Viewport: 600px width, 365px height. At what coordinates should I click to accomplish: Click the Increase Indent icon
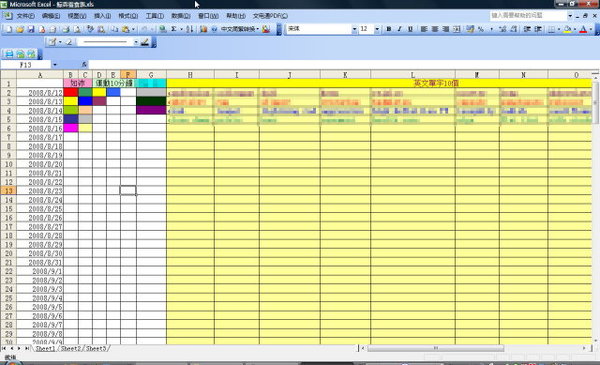tap(538, 29)
